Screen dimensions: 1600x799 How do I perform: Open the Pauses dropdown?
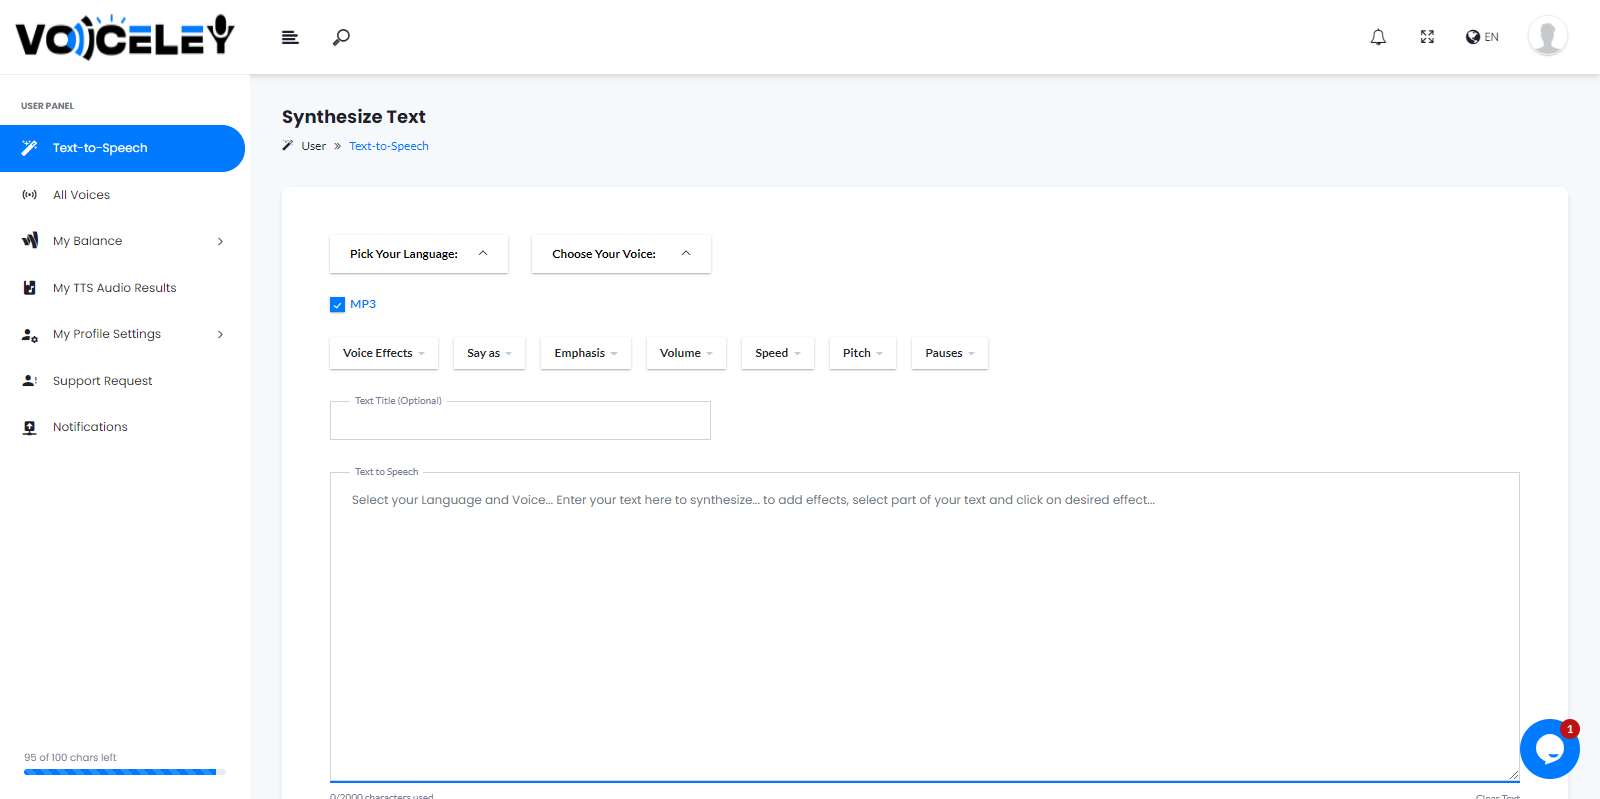(x=950, y=353)
